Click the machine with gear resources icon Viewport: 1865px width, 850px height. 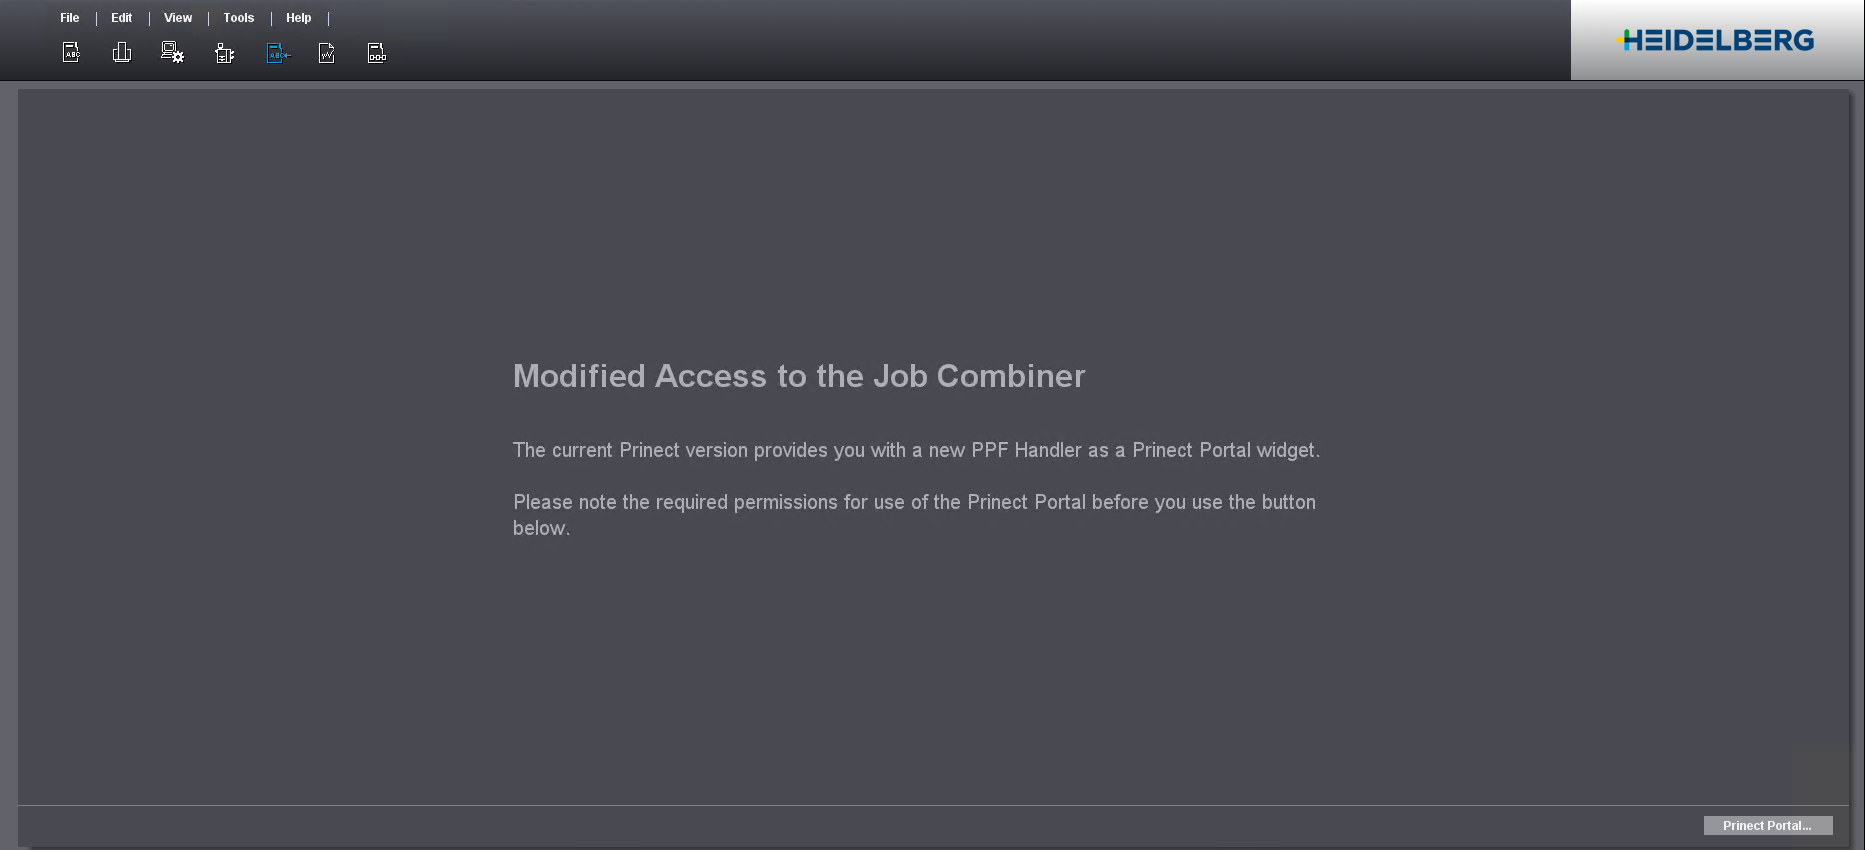click(x=225, y=53)
